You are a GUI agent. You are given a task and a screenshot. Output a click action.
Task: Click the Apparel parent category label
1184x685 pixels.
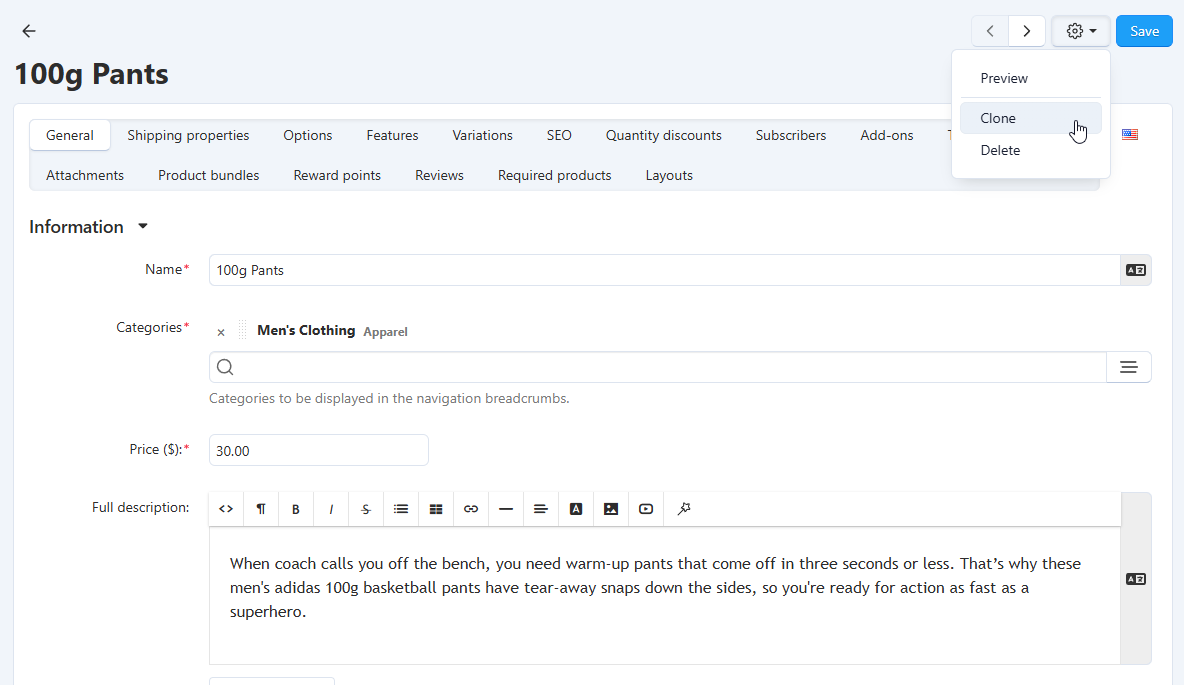click(385, 332)
